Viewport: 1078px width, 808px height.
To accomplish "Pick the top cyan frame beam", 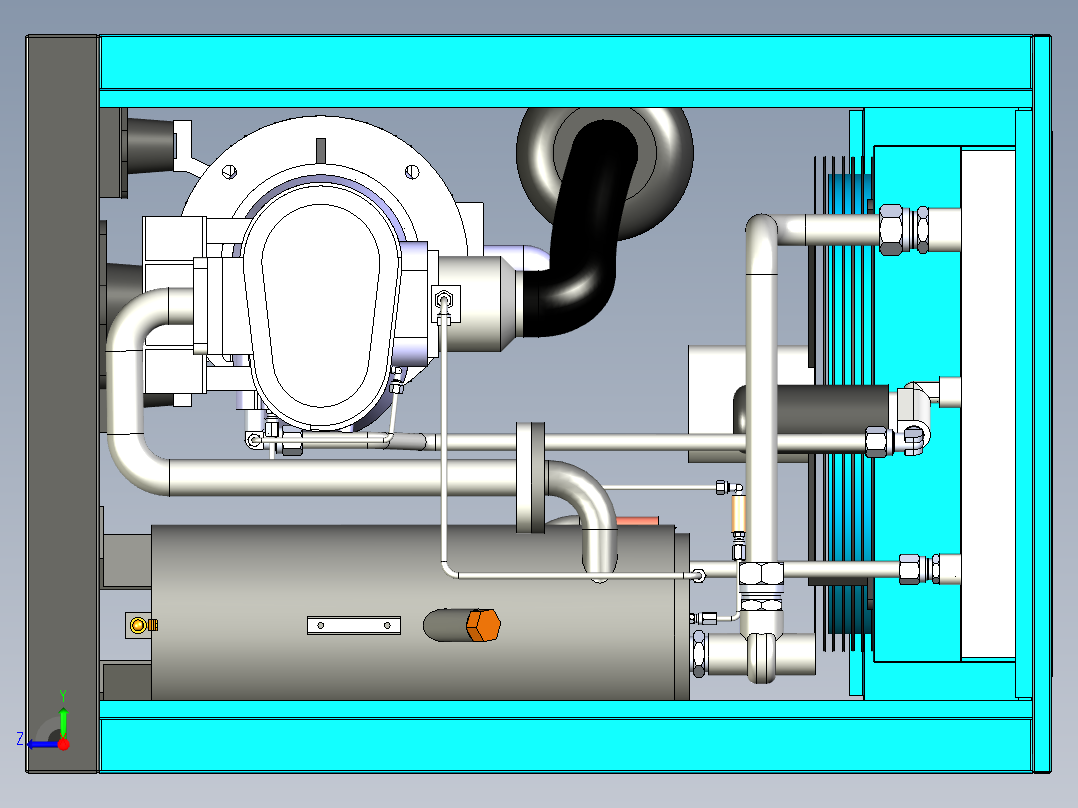I will 565,63.
